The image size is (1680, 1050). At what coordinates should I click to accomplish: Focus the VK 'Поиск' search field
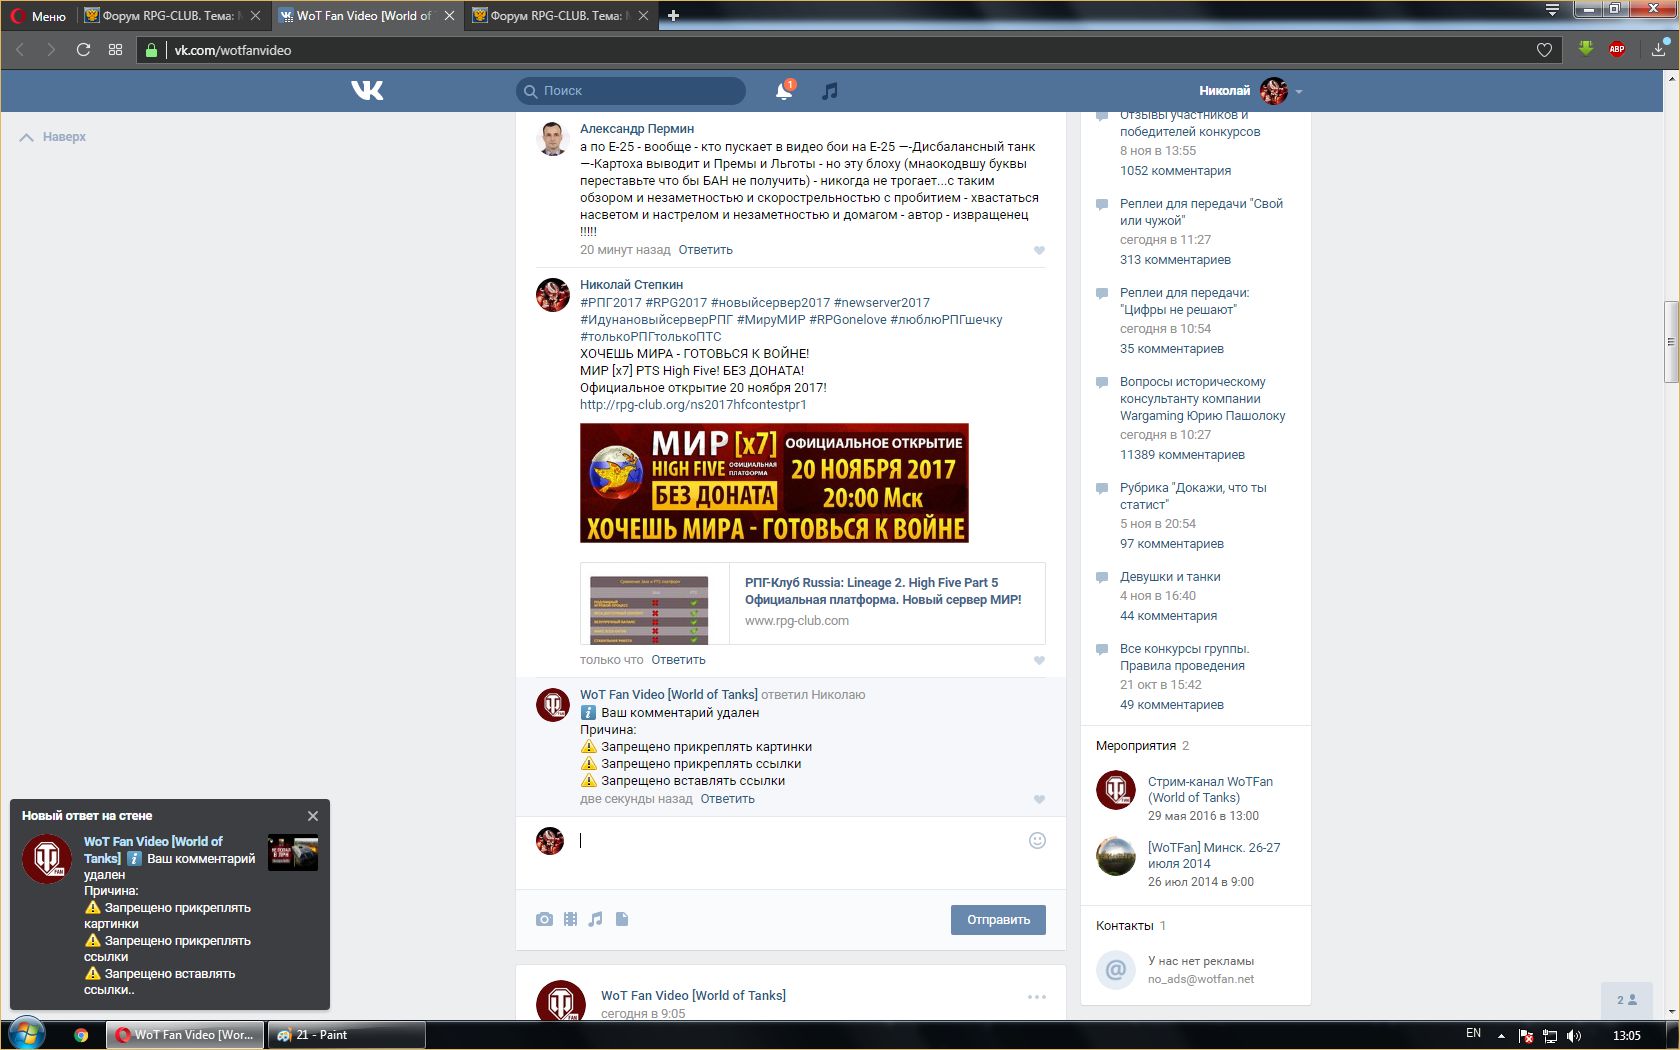click(631, 91)
